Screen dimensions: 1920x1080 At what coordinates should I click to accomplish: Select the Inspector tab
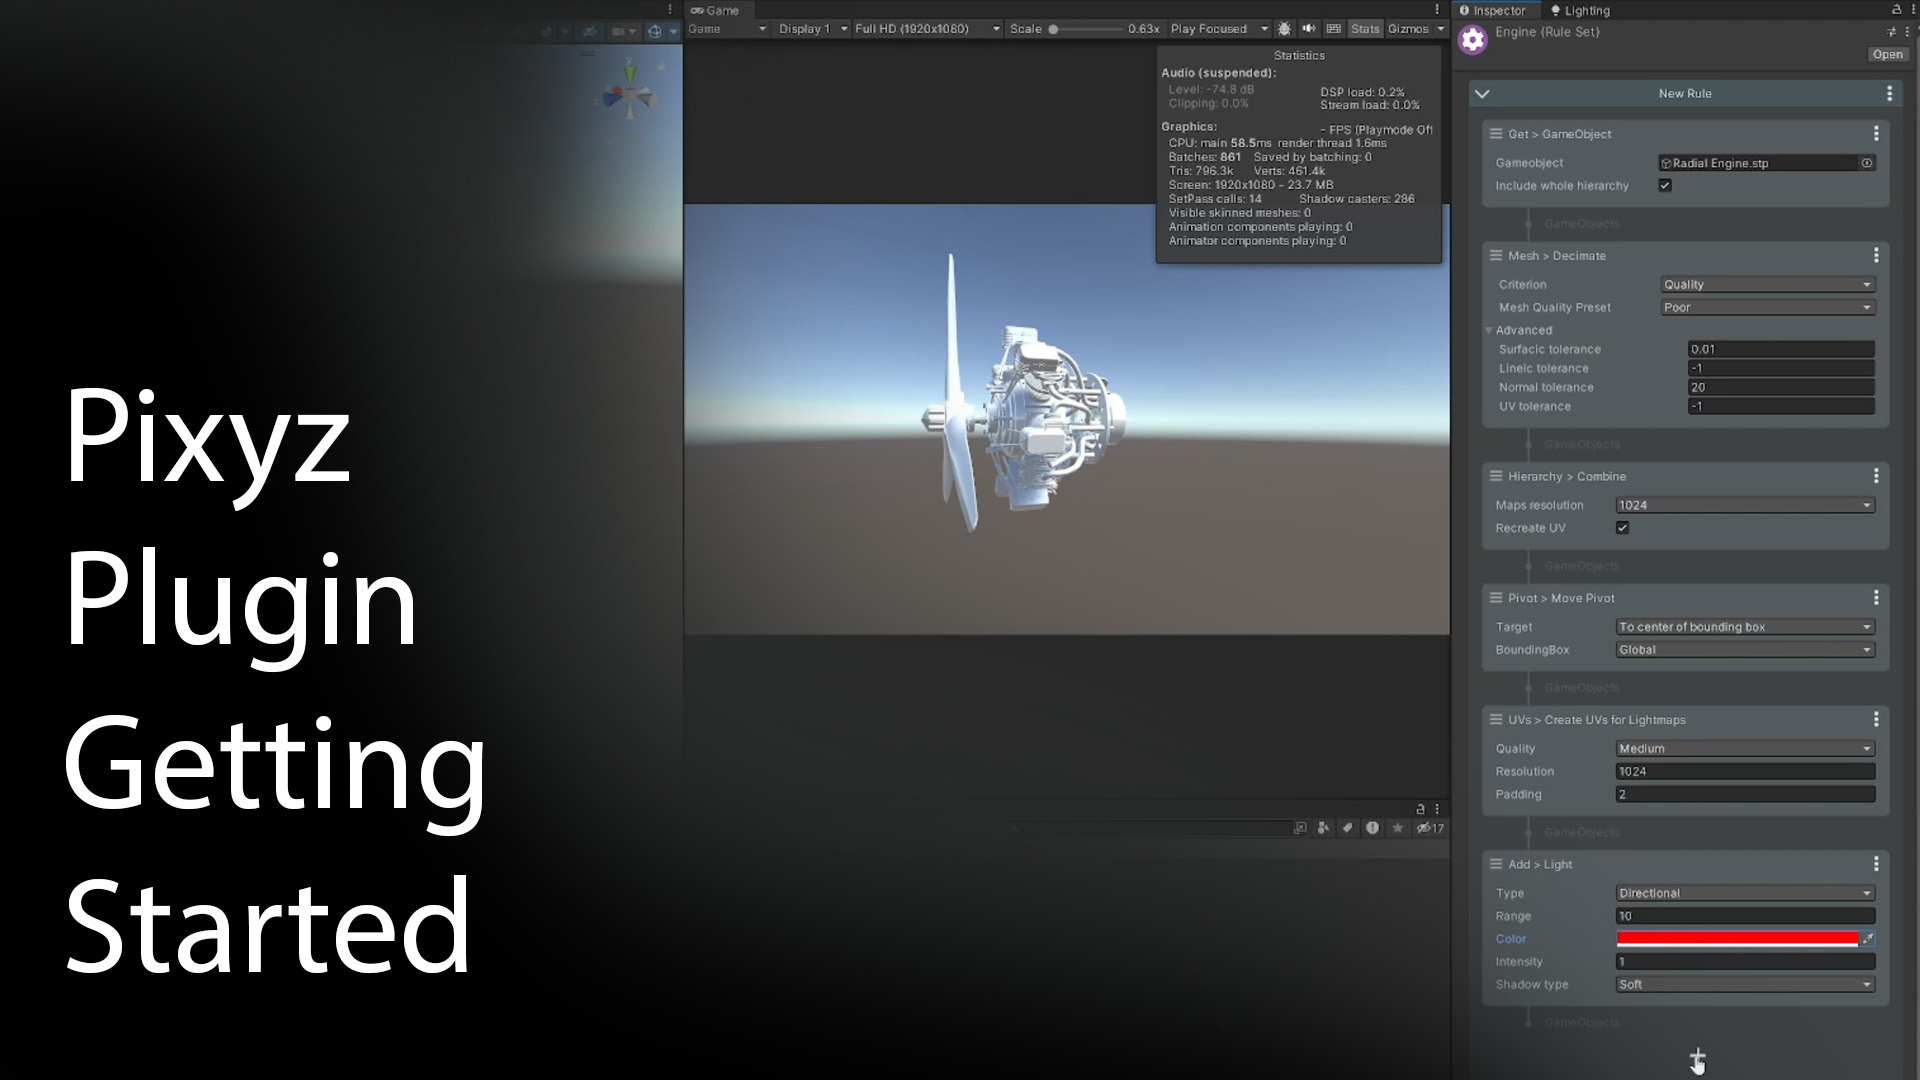pos(1493,11)
